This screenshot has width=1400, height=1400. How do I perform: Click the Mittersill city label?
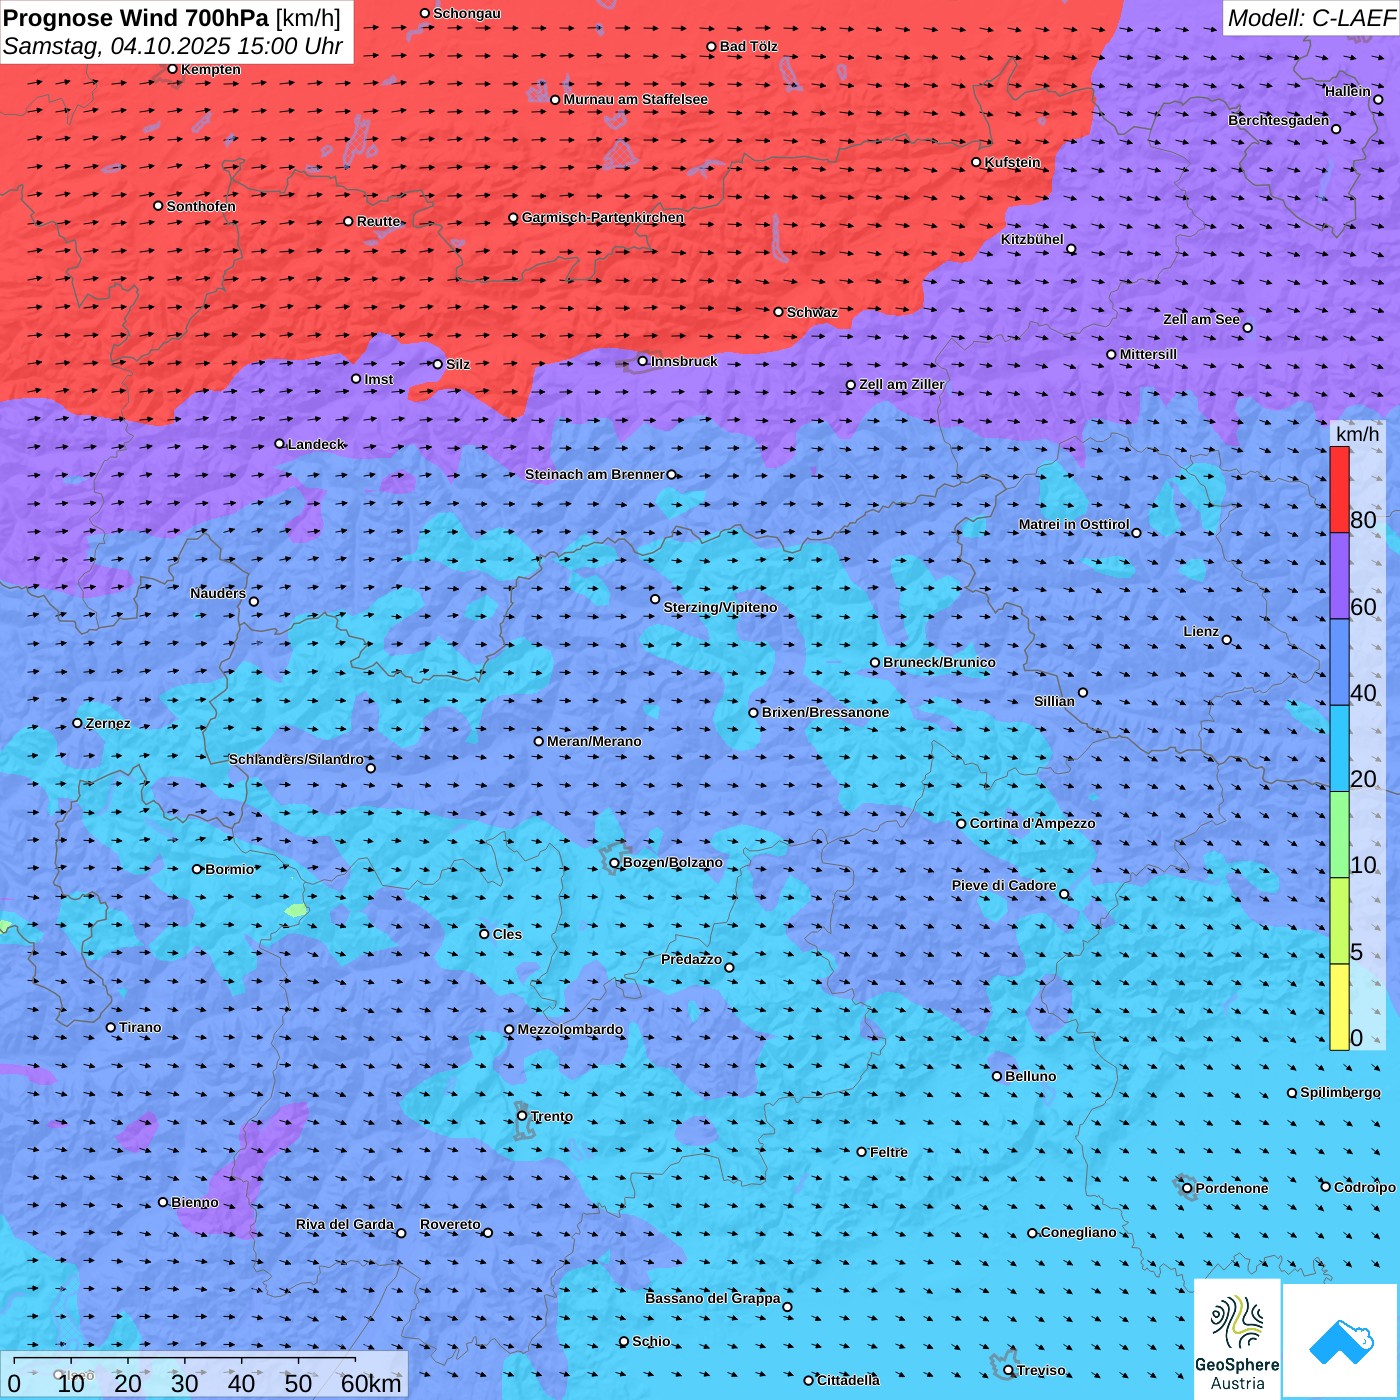1148,354
